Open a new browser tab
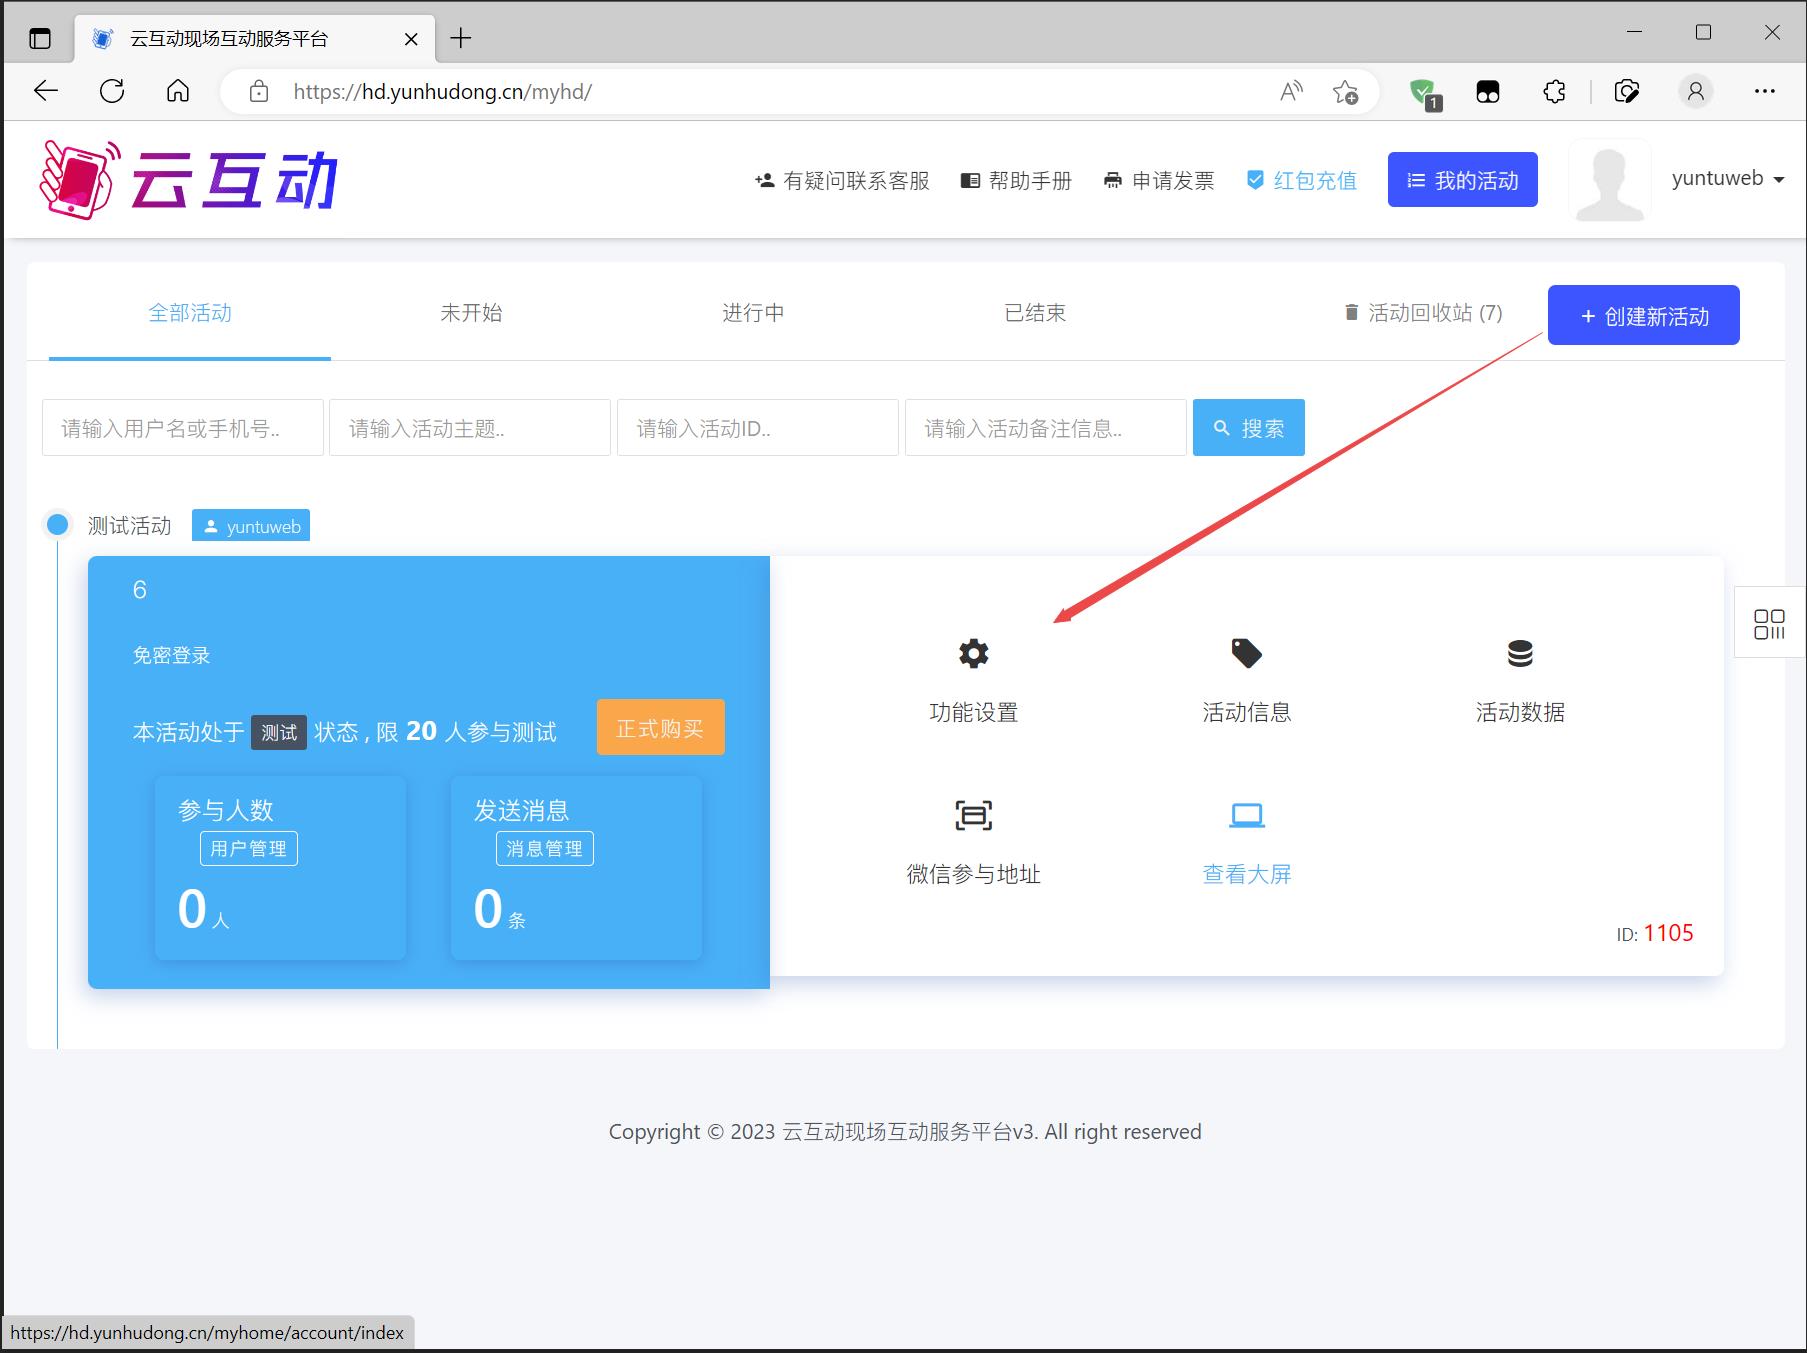This screenshot has height=1353, width=1807. tap(461, 38)
